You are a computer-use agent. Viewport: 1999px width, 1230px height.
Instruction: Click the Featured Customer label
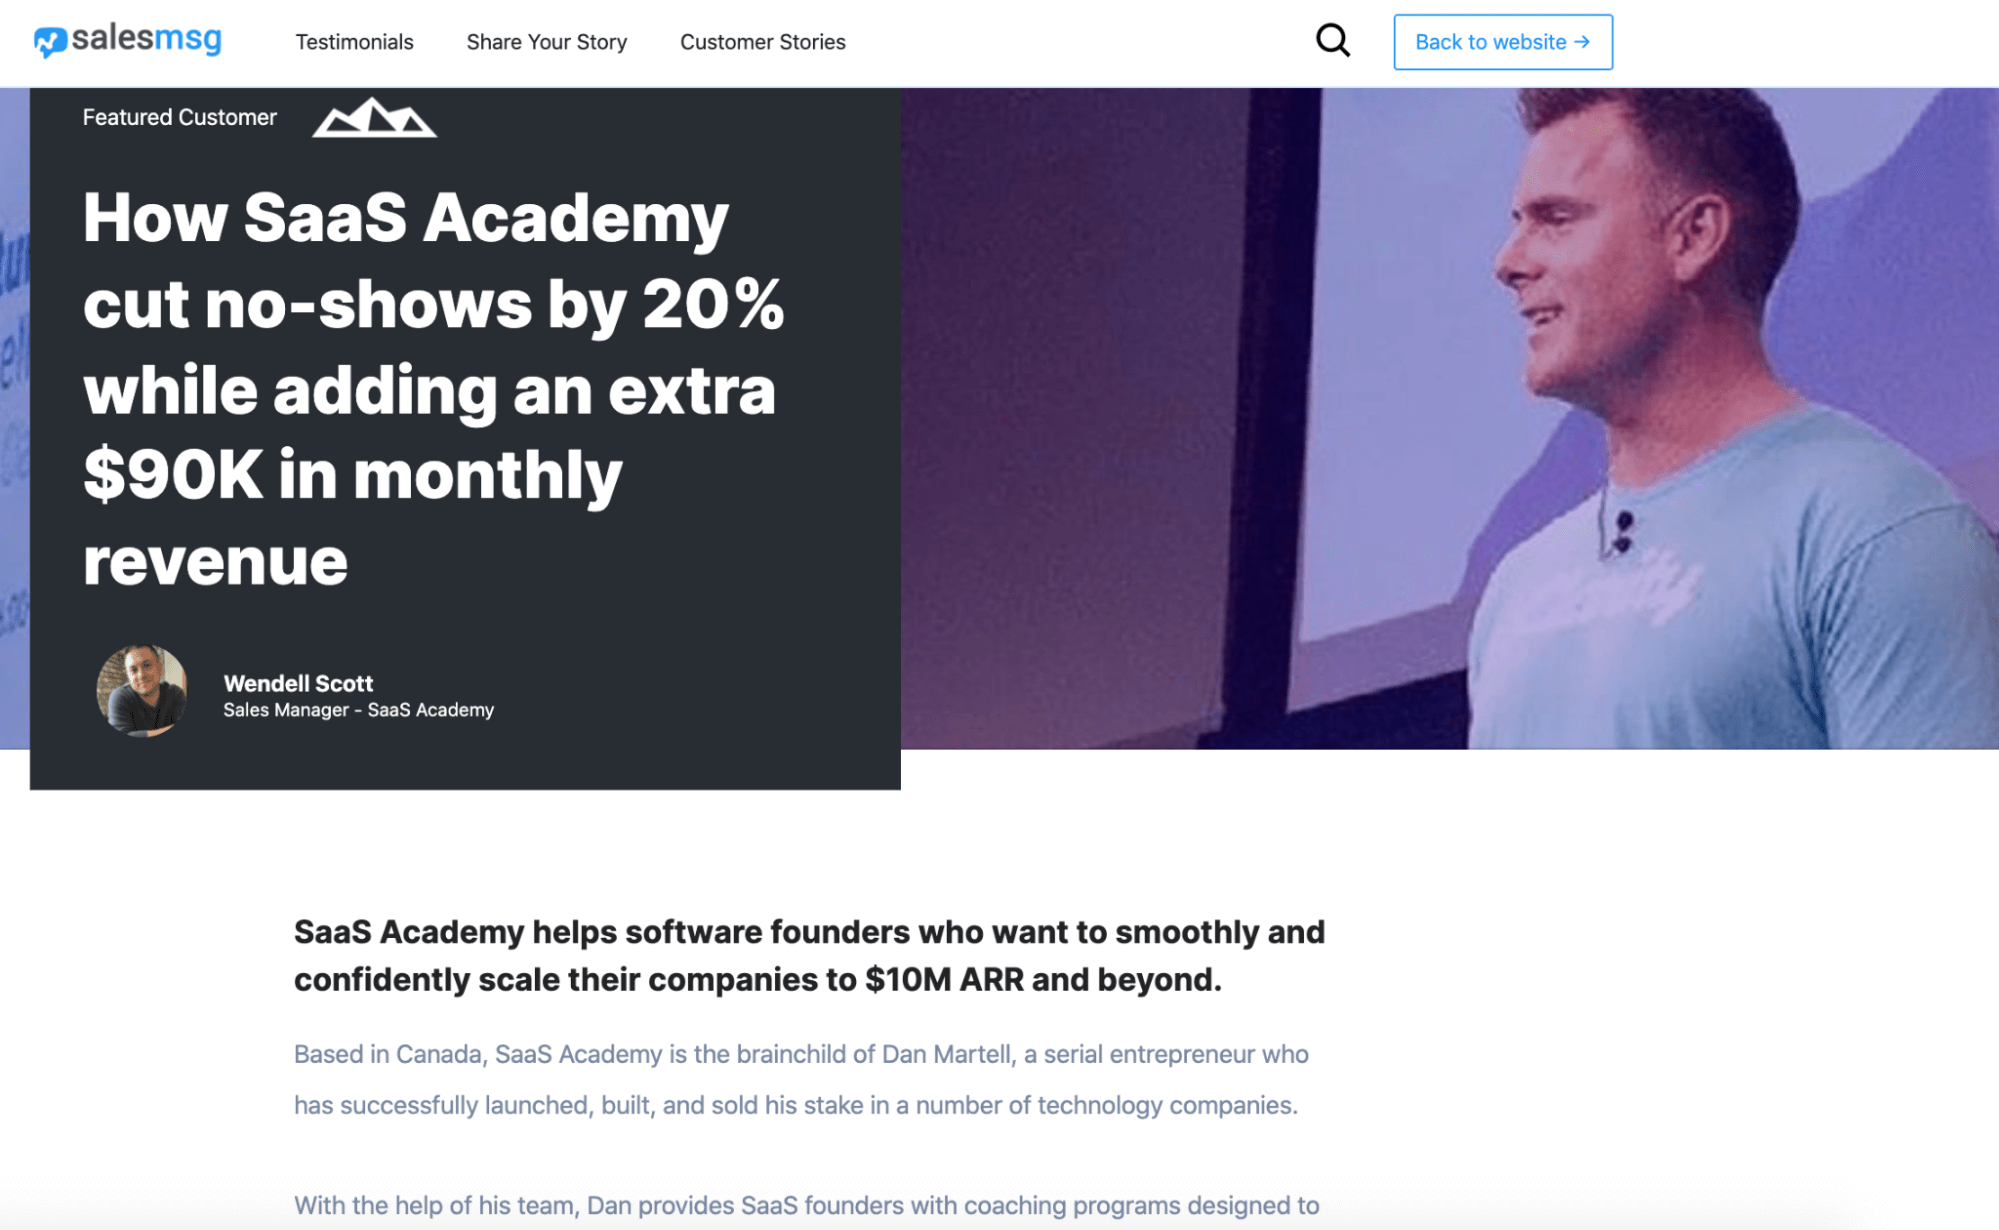tap(179, 117)
